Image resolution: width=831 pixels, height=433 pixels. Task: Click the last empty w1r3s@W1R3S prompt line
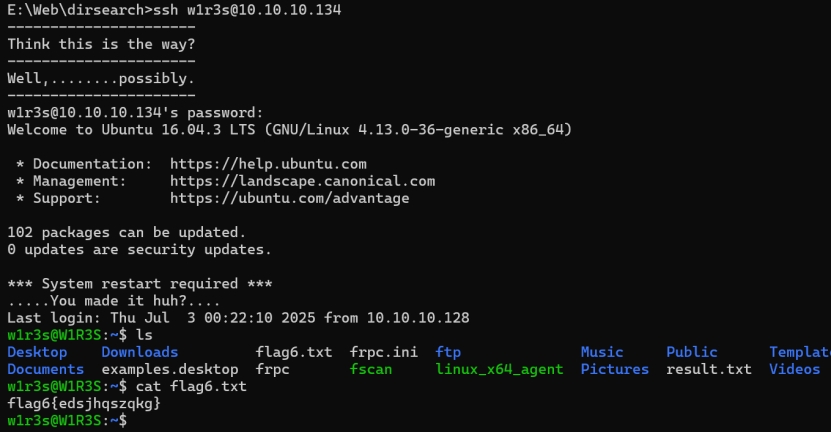pos(67,421)
